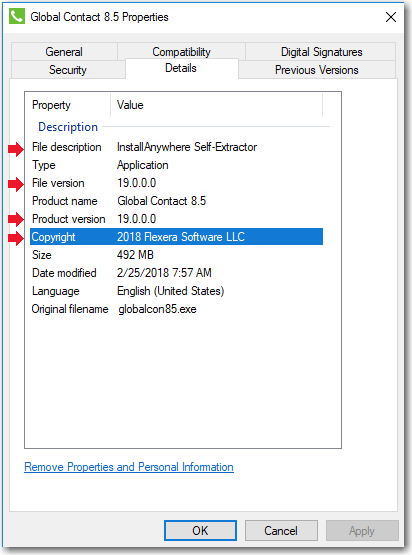
Task: Open the Previous Versions tab
Action: click(x=317, y=70)
